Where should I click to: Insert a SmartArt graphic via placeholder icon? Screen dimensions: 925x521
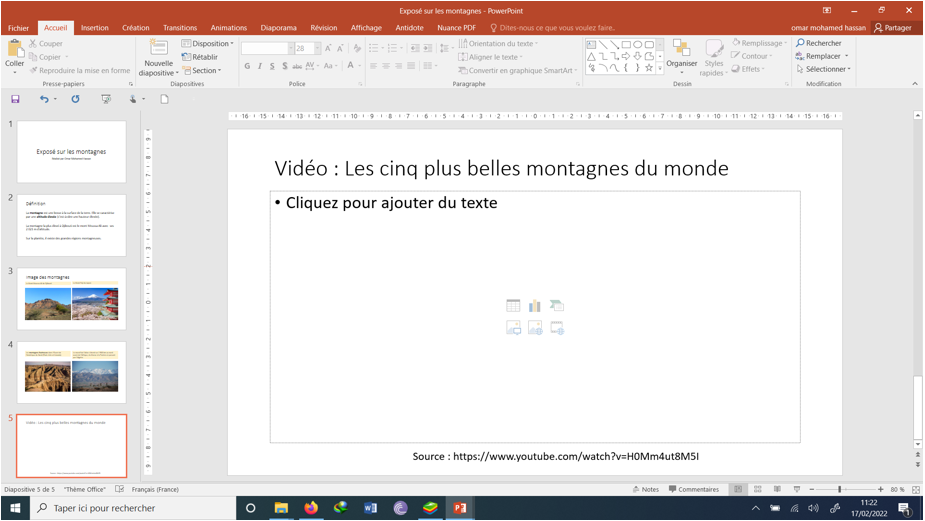(x=557, y=306)
